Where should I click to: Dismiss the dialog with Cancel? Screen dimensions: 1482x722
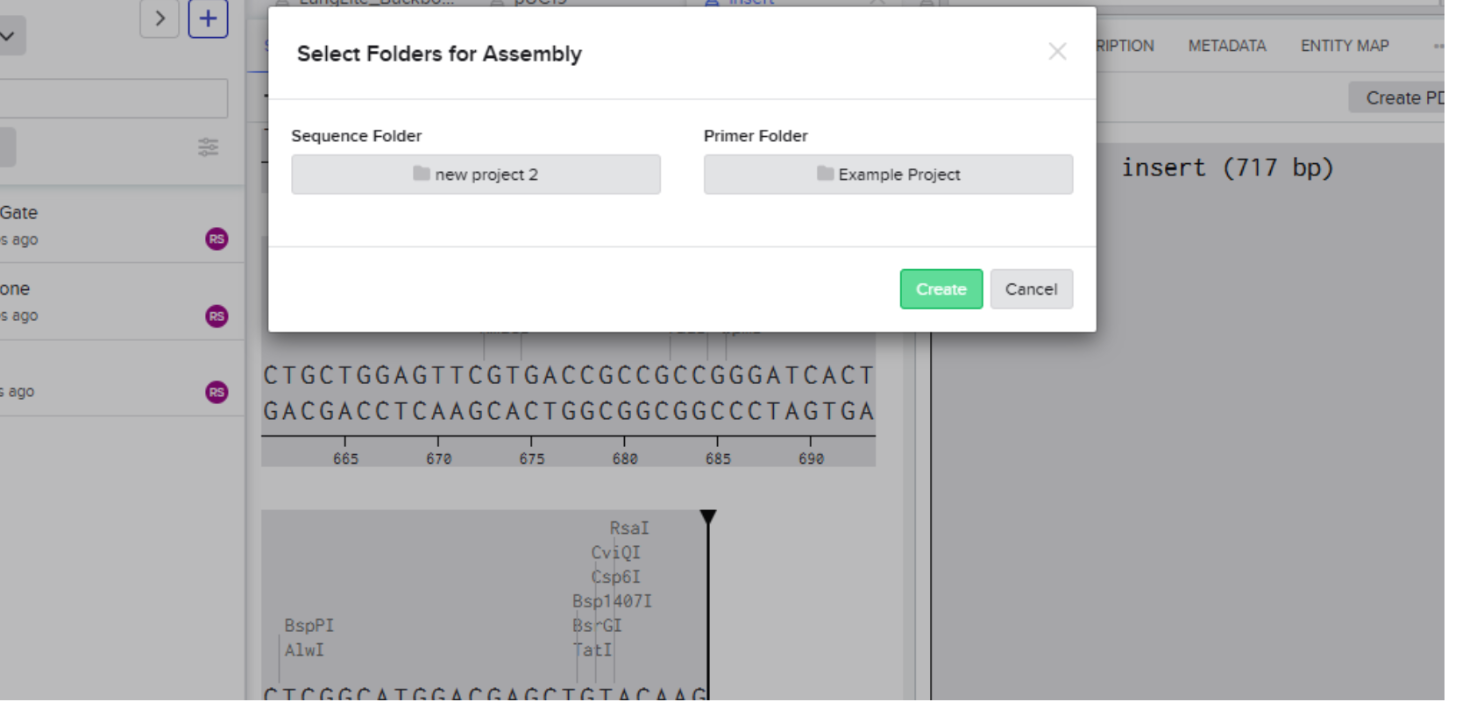pos(1031,289)
